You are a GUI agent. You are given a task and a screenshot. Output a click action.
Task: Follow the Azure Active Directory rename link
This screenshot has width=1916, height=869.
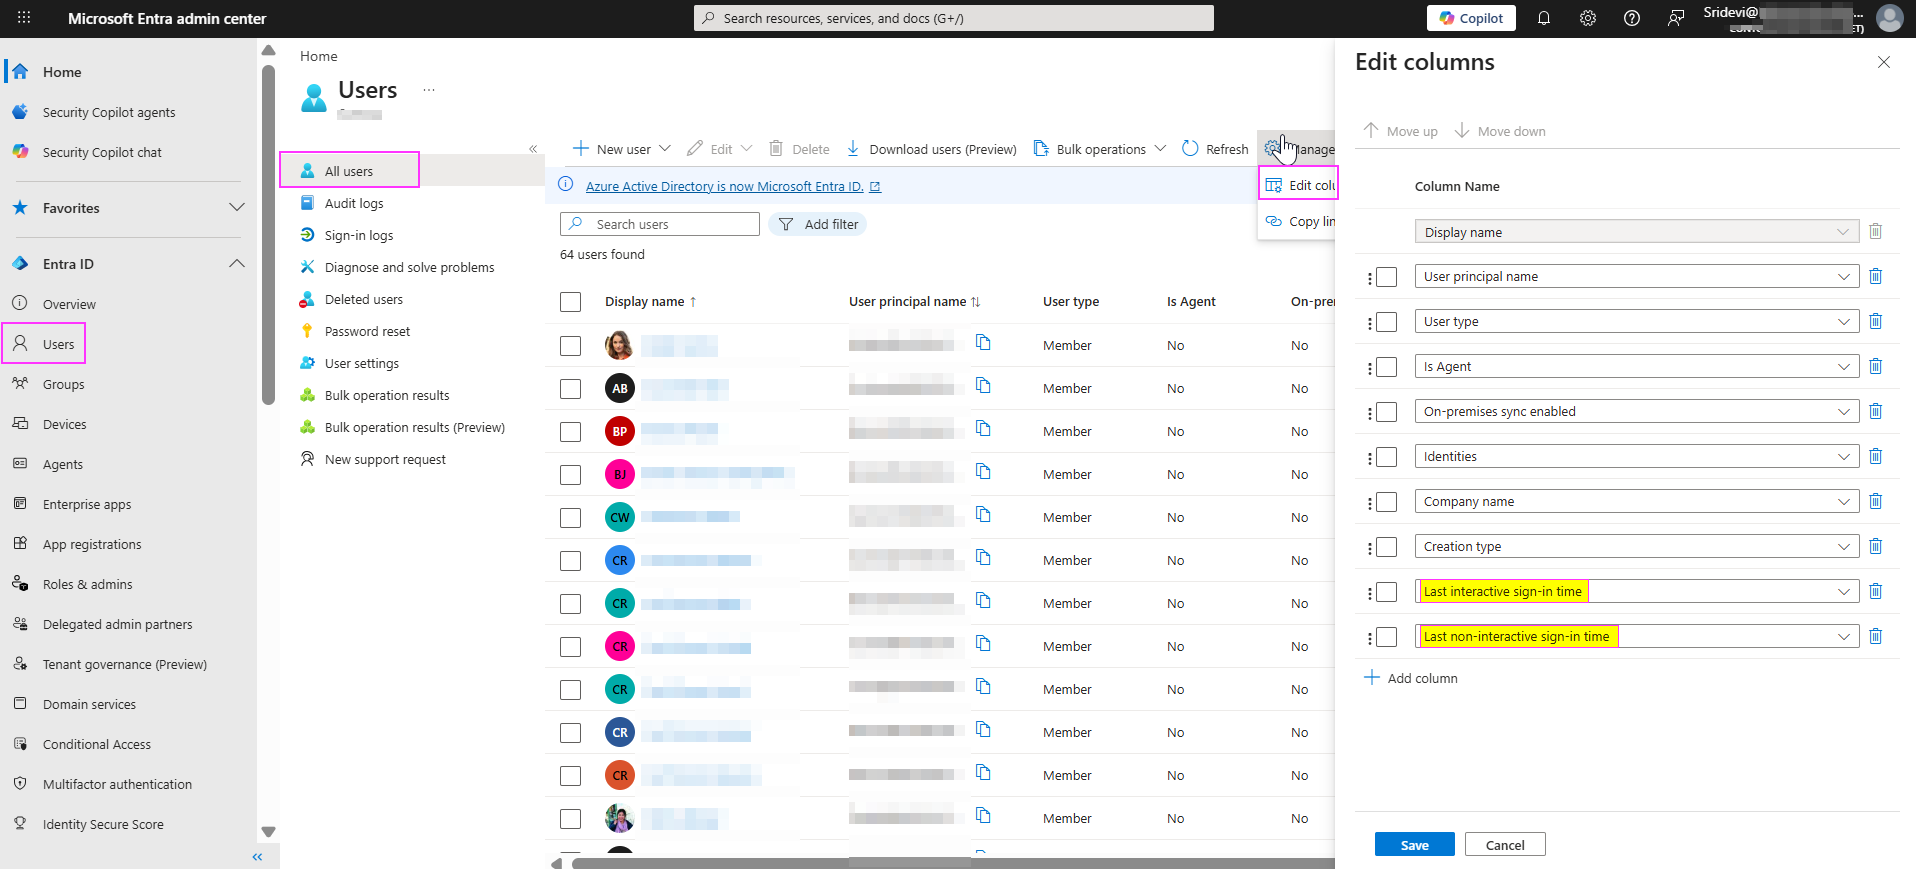[x=725, y=186]
